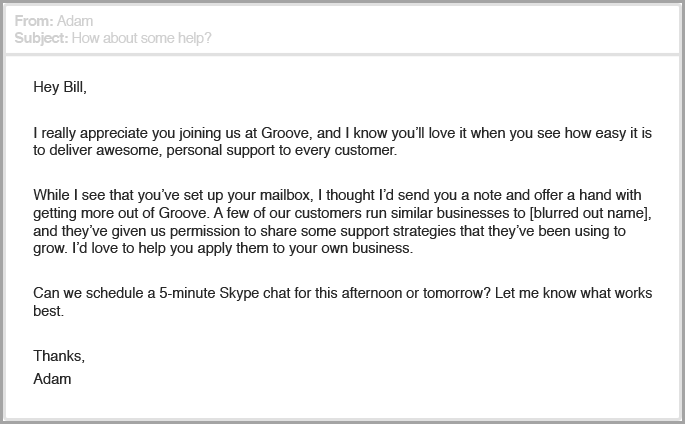The height and width of the screenshot is (424, 685).
Task: Click the "Thanks," closing line
Action: tap(59, 356)
